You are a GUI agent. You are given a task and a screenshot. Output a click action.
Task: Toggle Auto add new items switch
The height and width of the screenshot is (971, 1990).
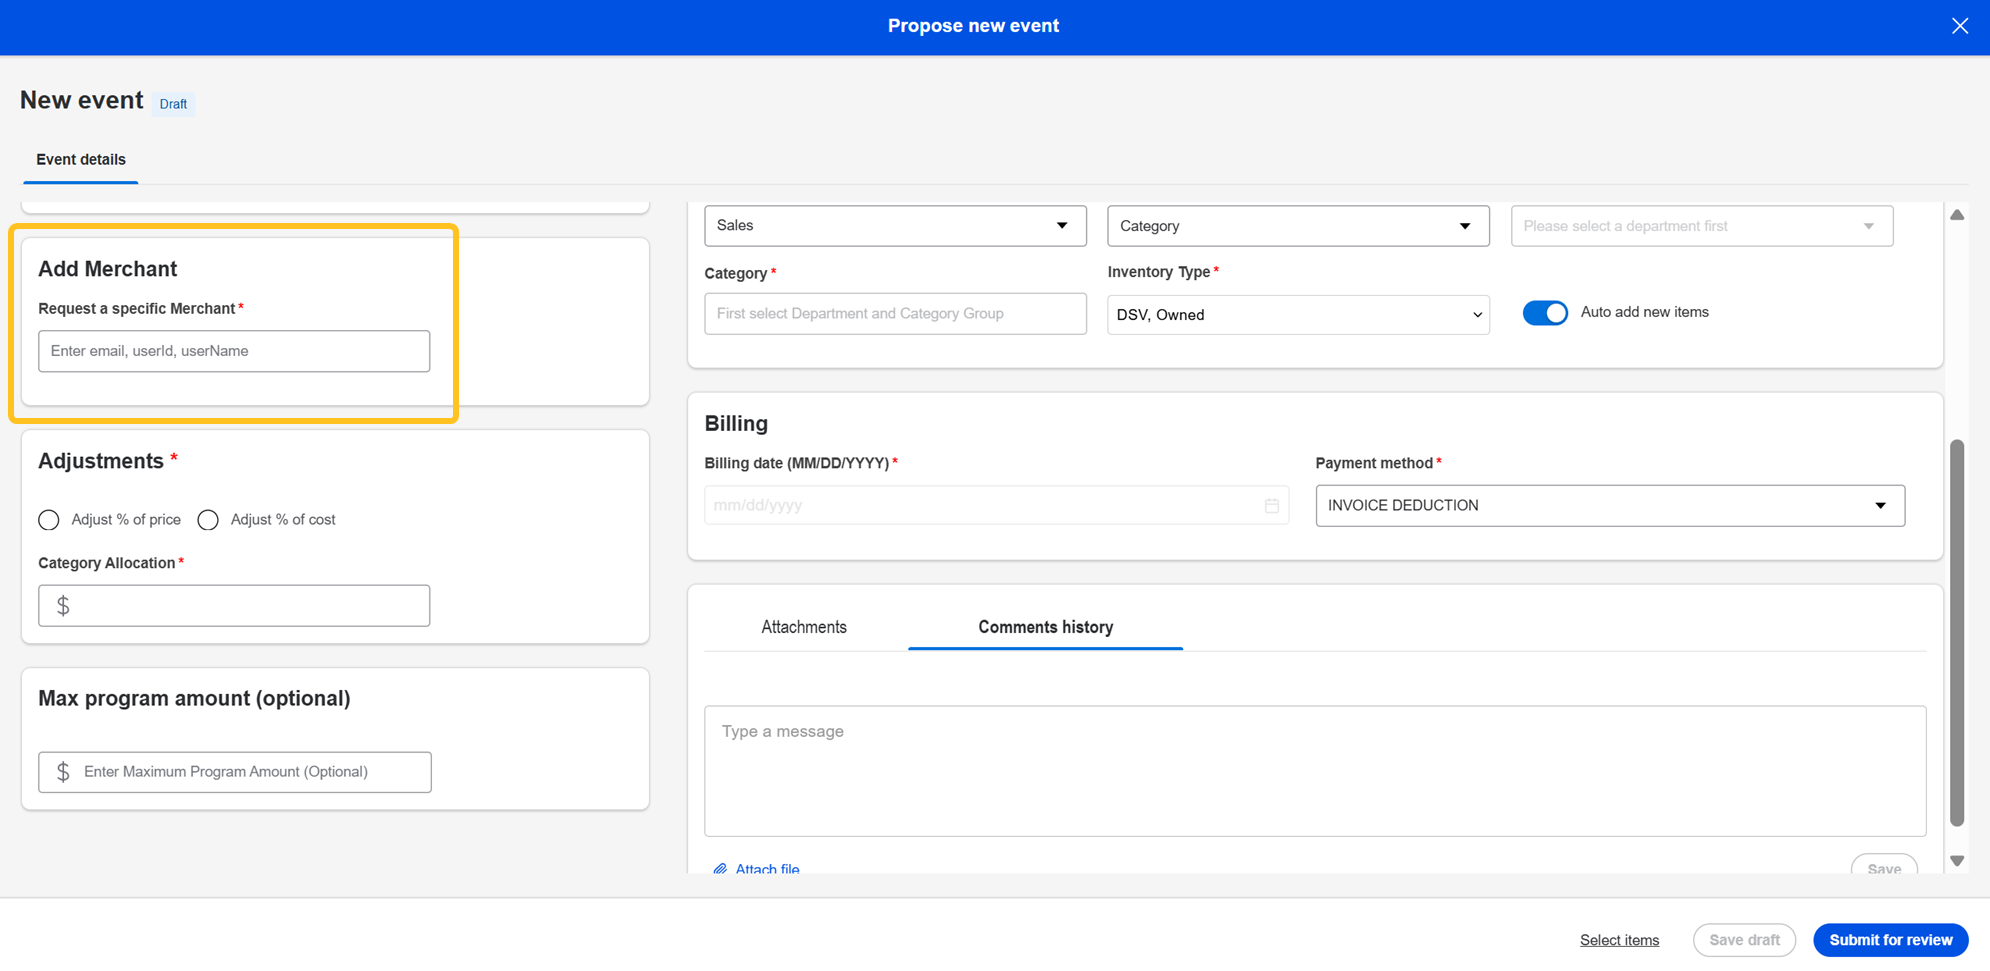point(1544,313)
